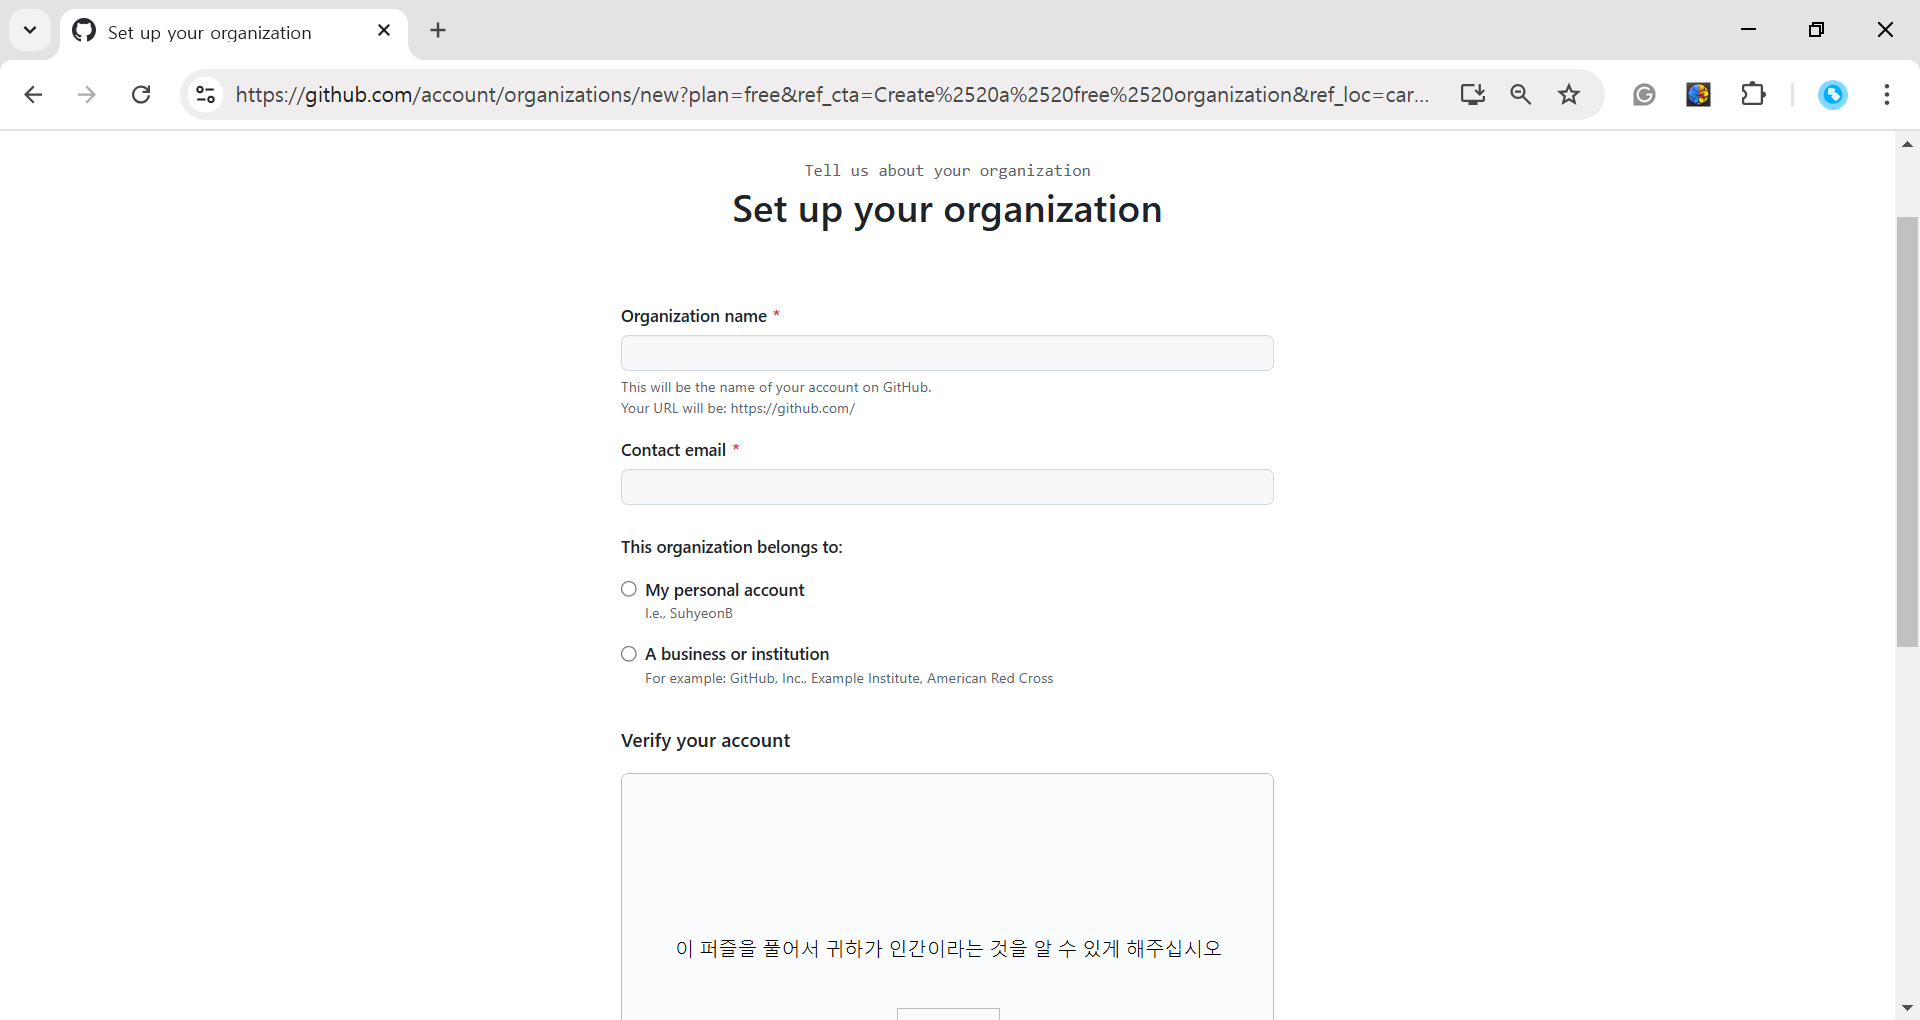1920x1020 pixels.
Task: Click the install app icon in address bar
Action: (1472, 94)
